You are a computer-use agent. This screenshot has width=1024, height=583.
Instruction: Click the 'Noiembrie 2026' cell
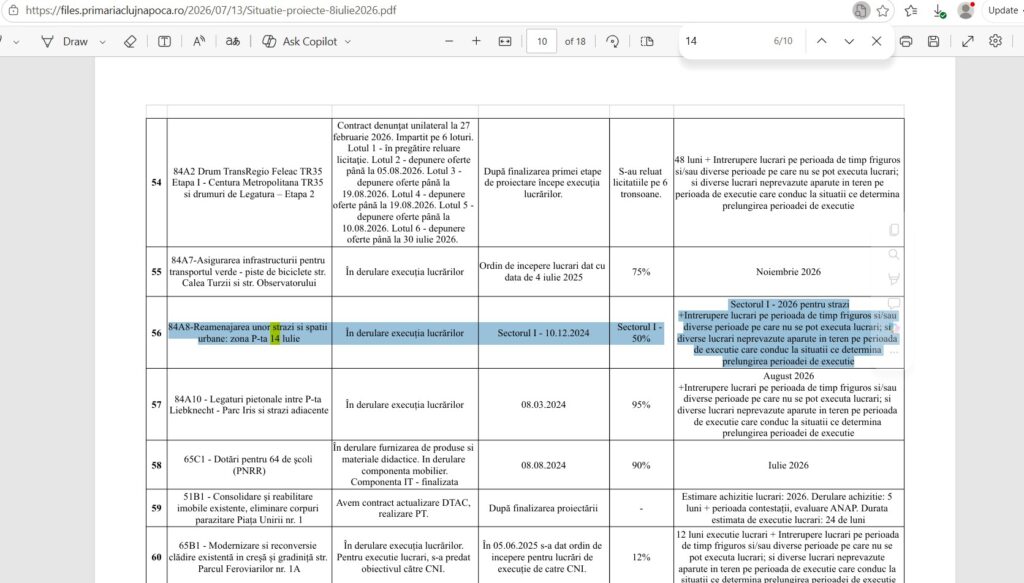point(788,272)
